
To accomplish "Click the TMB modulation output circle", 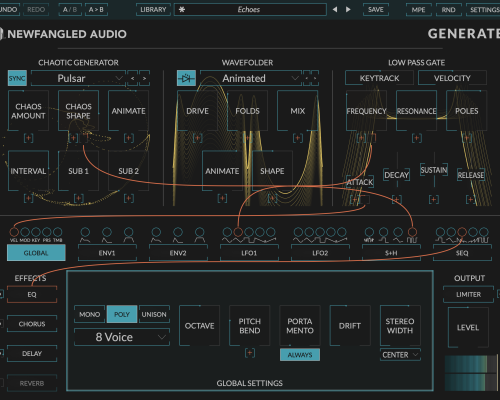I will 57,232.
